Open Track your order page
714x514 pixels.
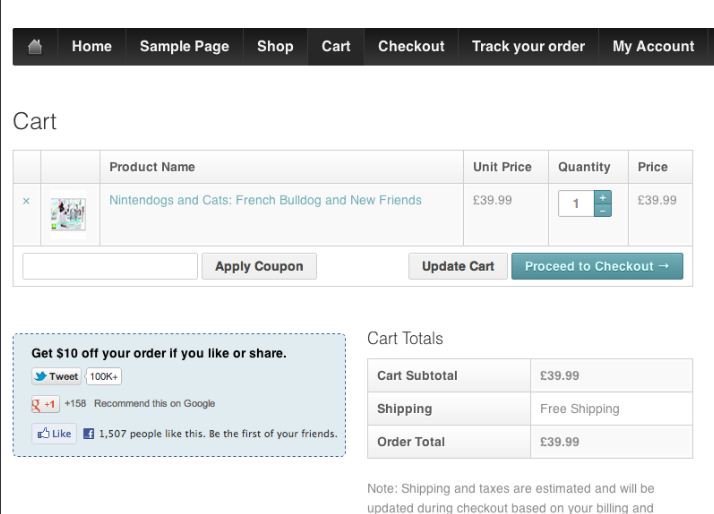[x=528, y=46]
